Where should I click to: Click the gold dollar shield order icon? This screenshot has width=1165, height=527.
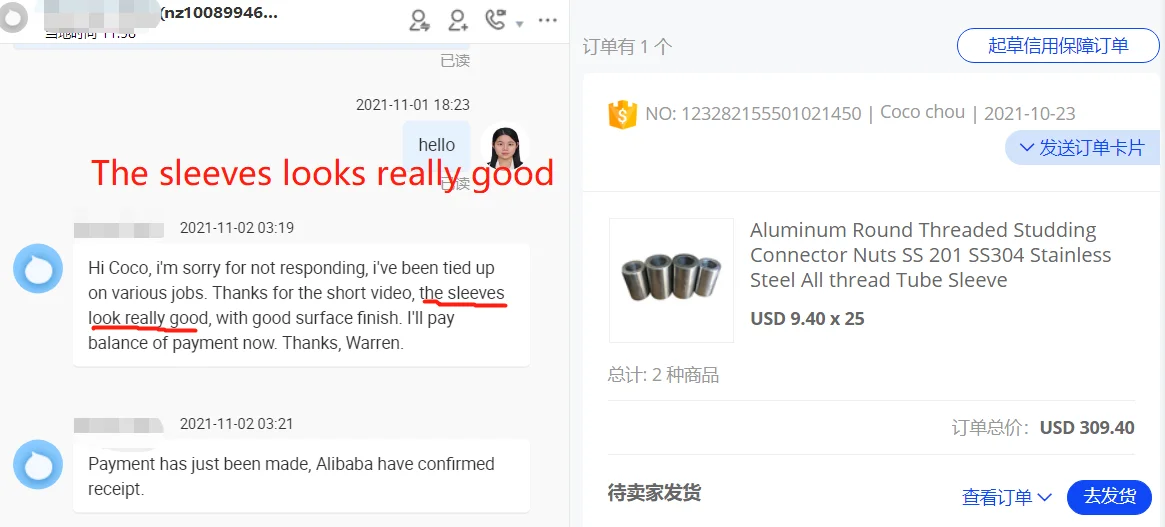click(623, 114)
